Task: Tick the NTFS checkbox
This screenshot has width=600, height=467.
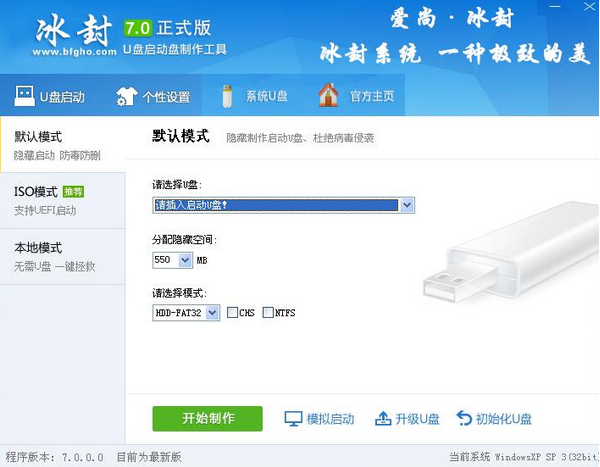Action: click(x=268, y=313)
